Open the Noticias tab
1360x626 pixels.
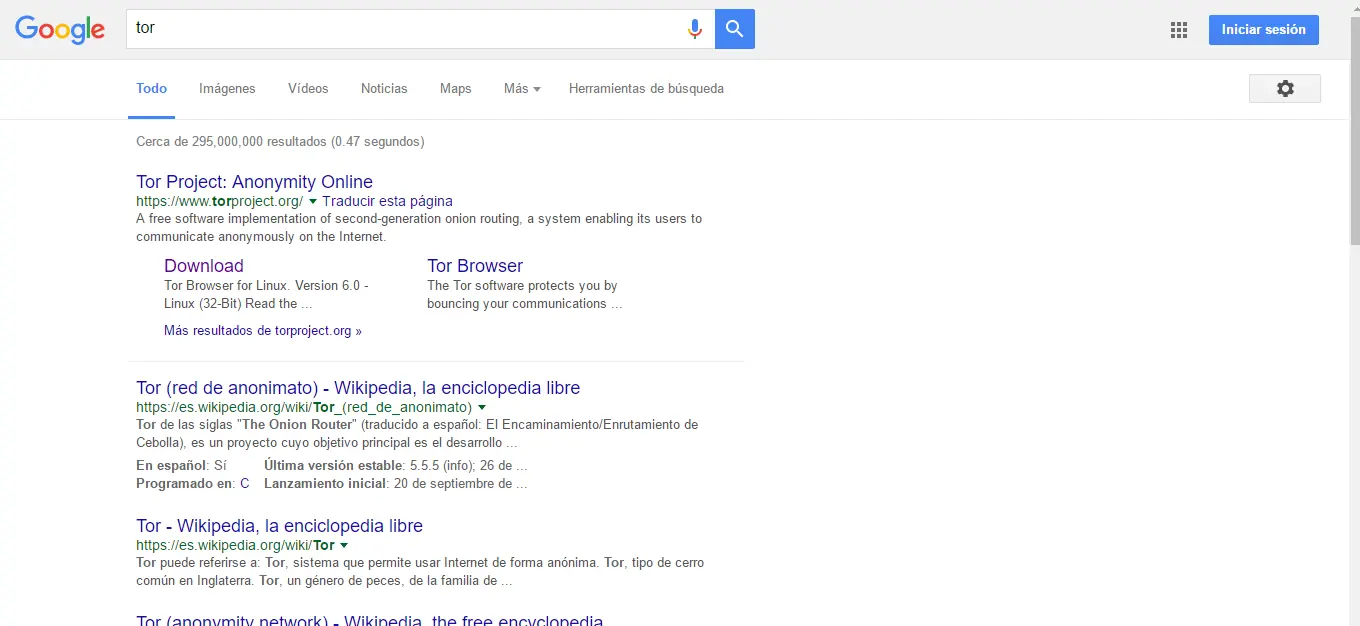click(x=384, y=89)
